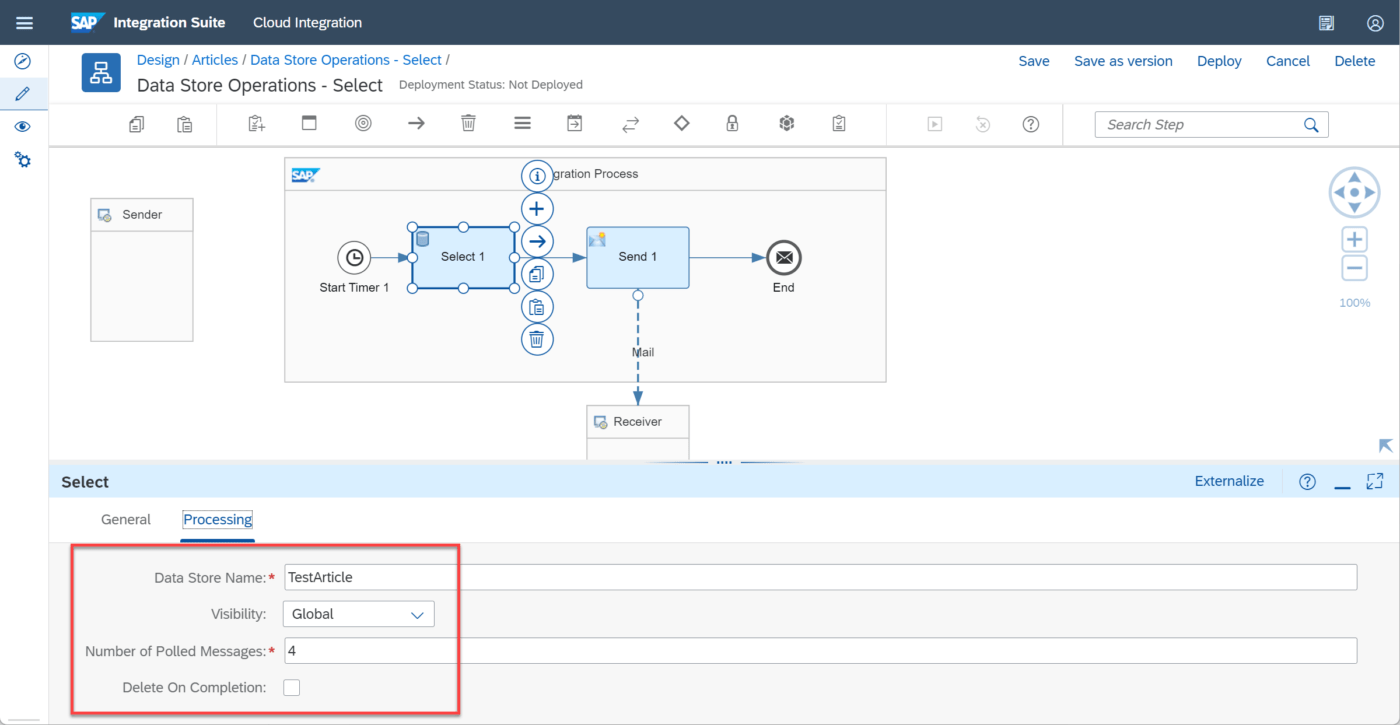
Task: Click the Deploy button
Action: coord(1219,61)
